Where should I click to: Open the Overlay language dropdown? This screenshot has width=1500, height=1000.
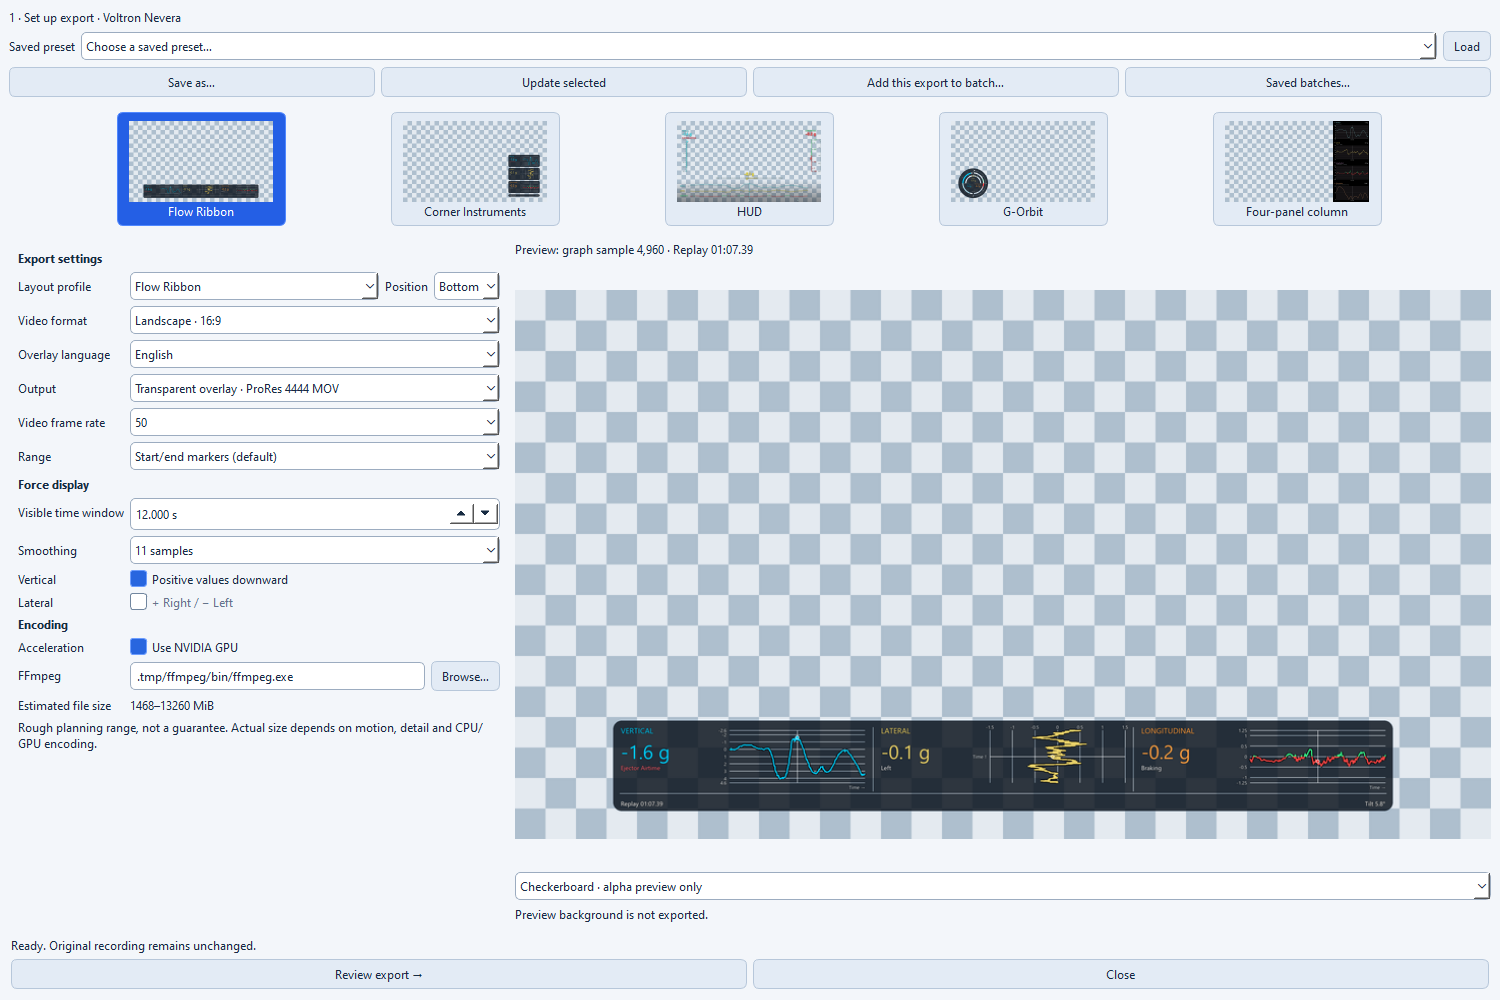(315, 355)
